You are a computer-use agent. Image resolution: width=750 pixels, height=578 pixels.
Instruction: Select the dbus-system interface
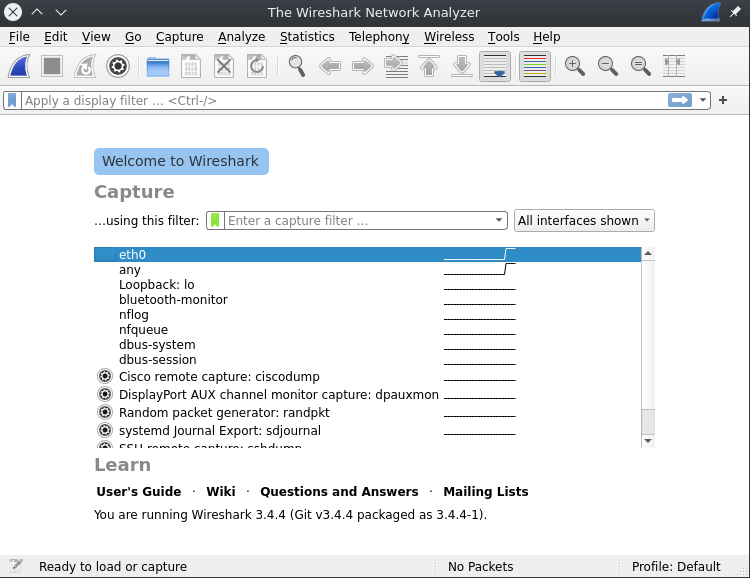(367, 345)
